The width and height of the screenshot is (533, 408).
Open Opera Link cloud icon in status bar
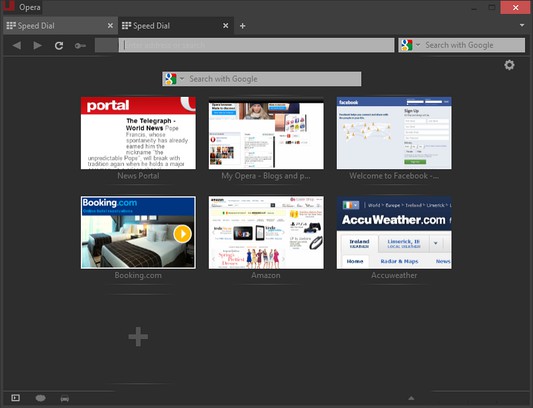tap(40, 398)
